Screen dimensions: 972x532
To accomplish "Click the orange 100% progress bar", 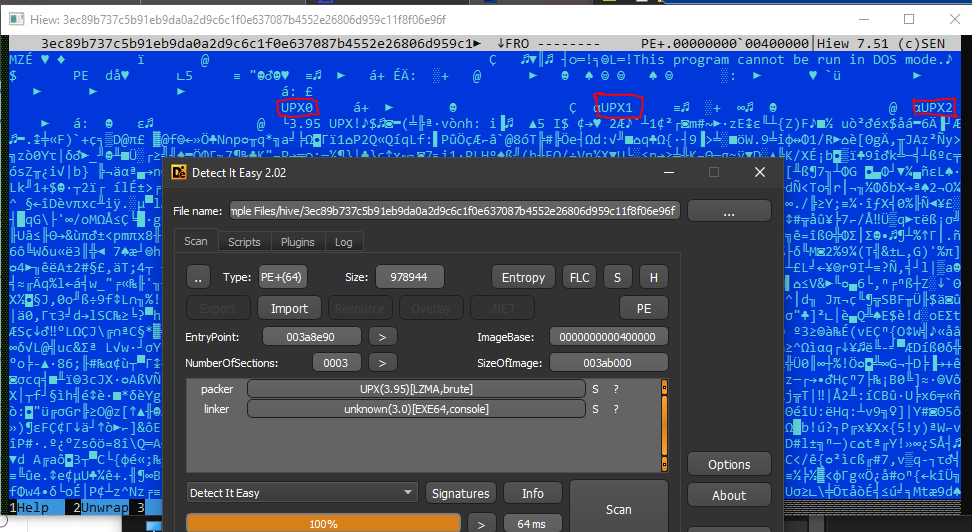I will pyautogui.click(x=323, y=523).
